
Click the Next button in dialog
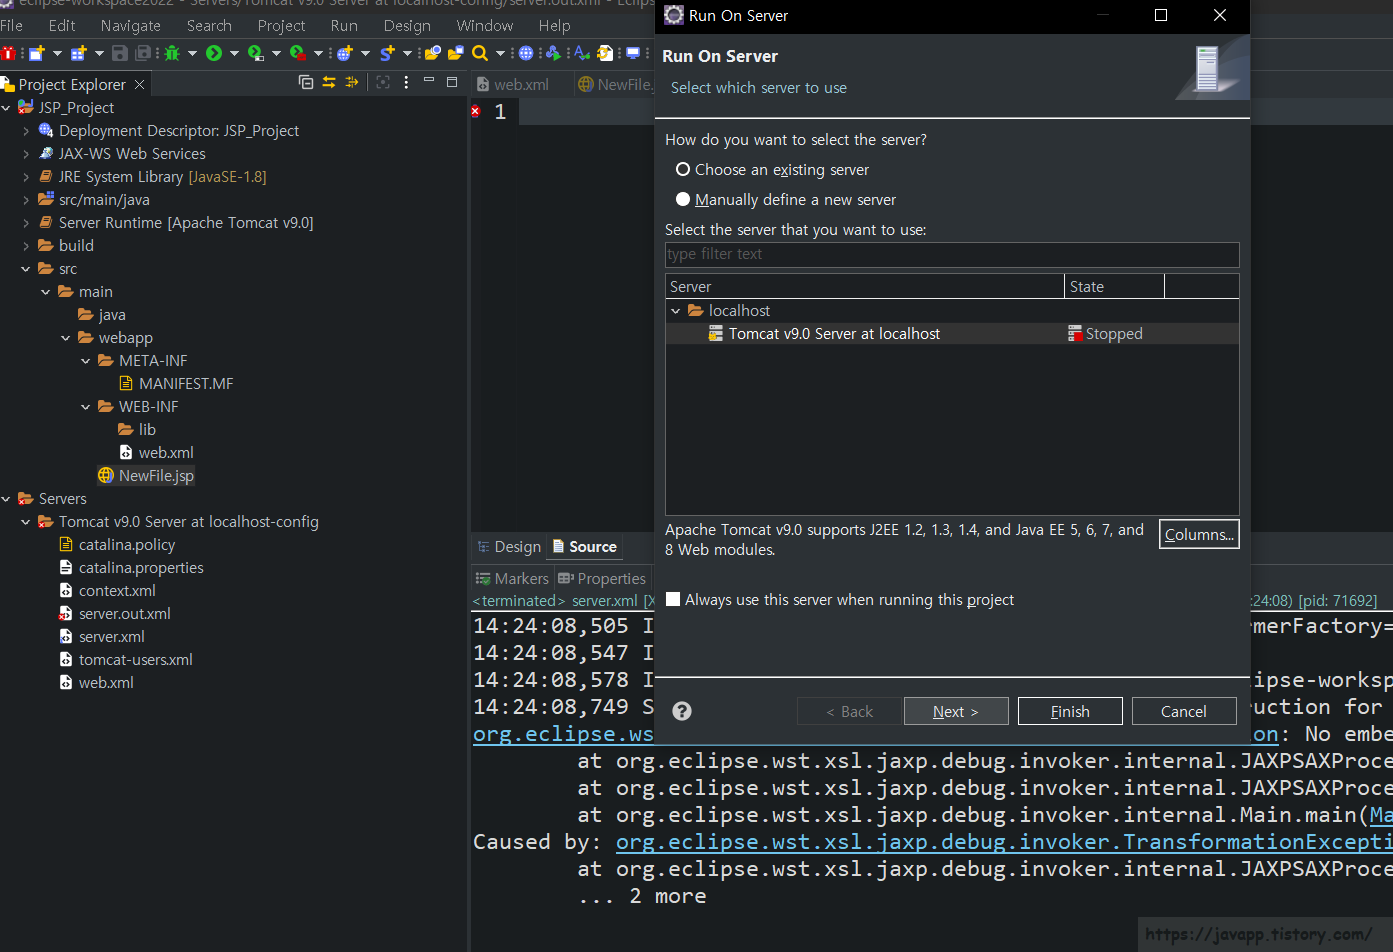(x=956, y=711)
